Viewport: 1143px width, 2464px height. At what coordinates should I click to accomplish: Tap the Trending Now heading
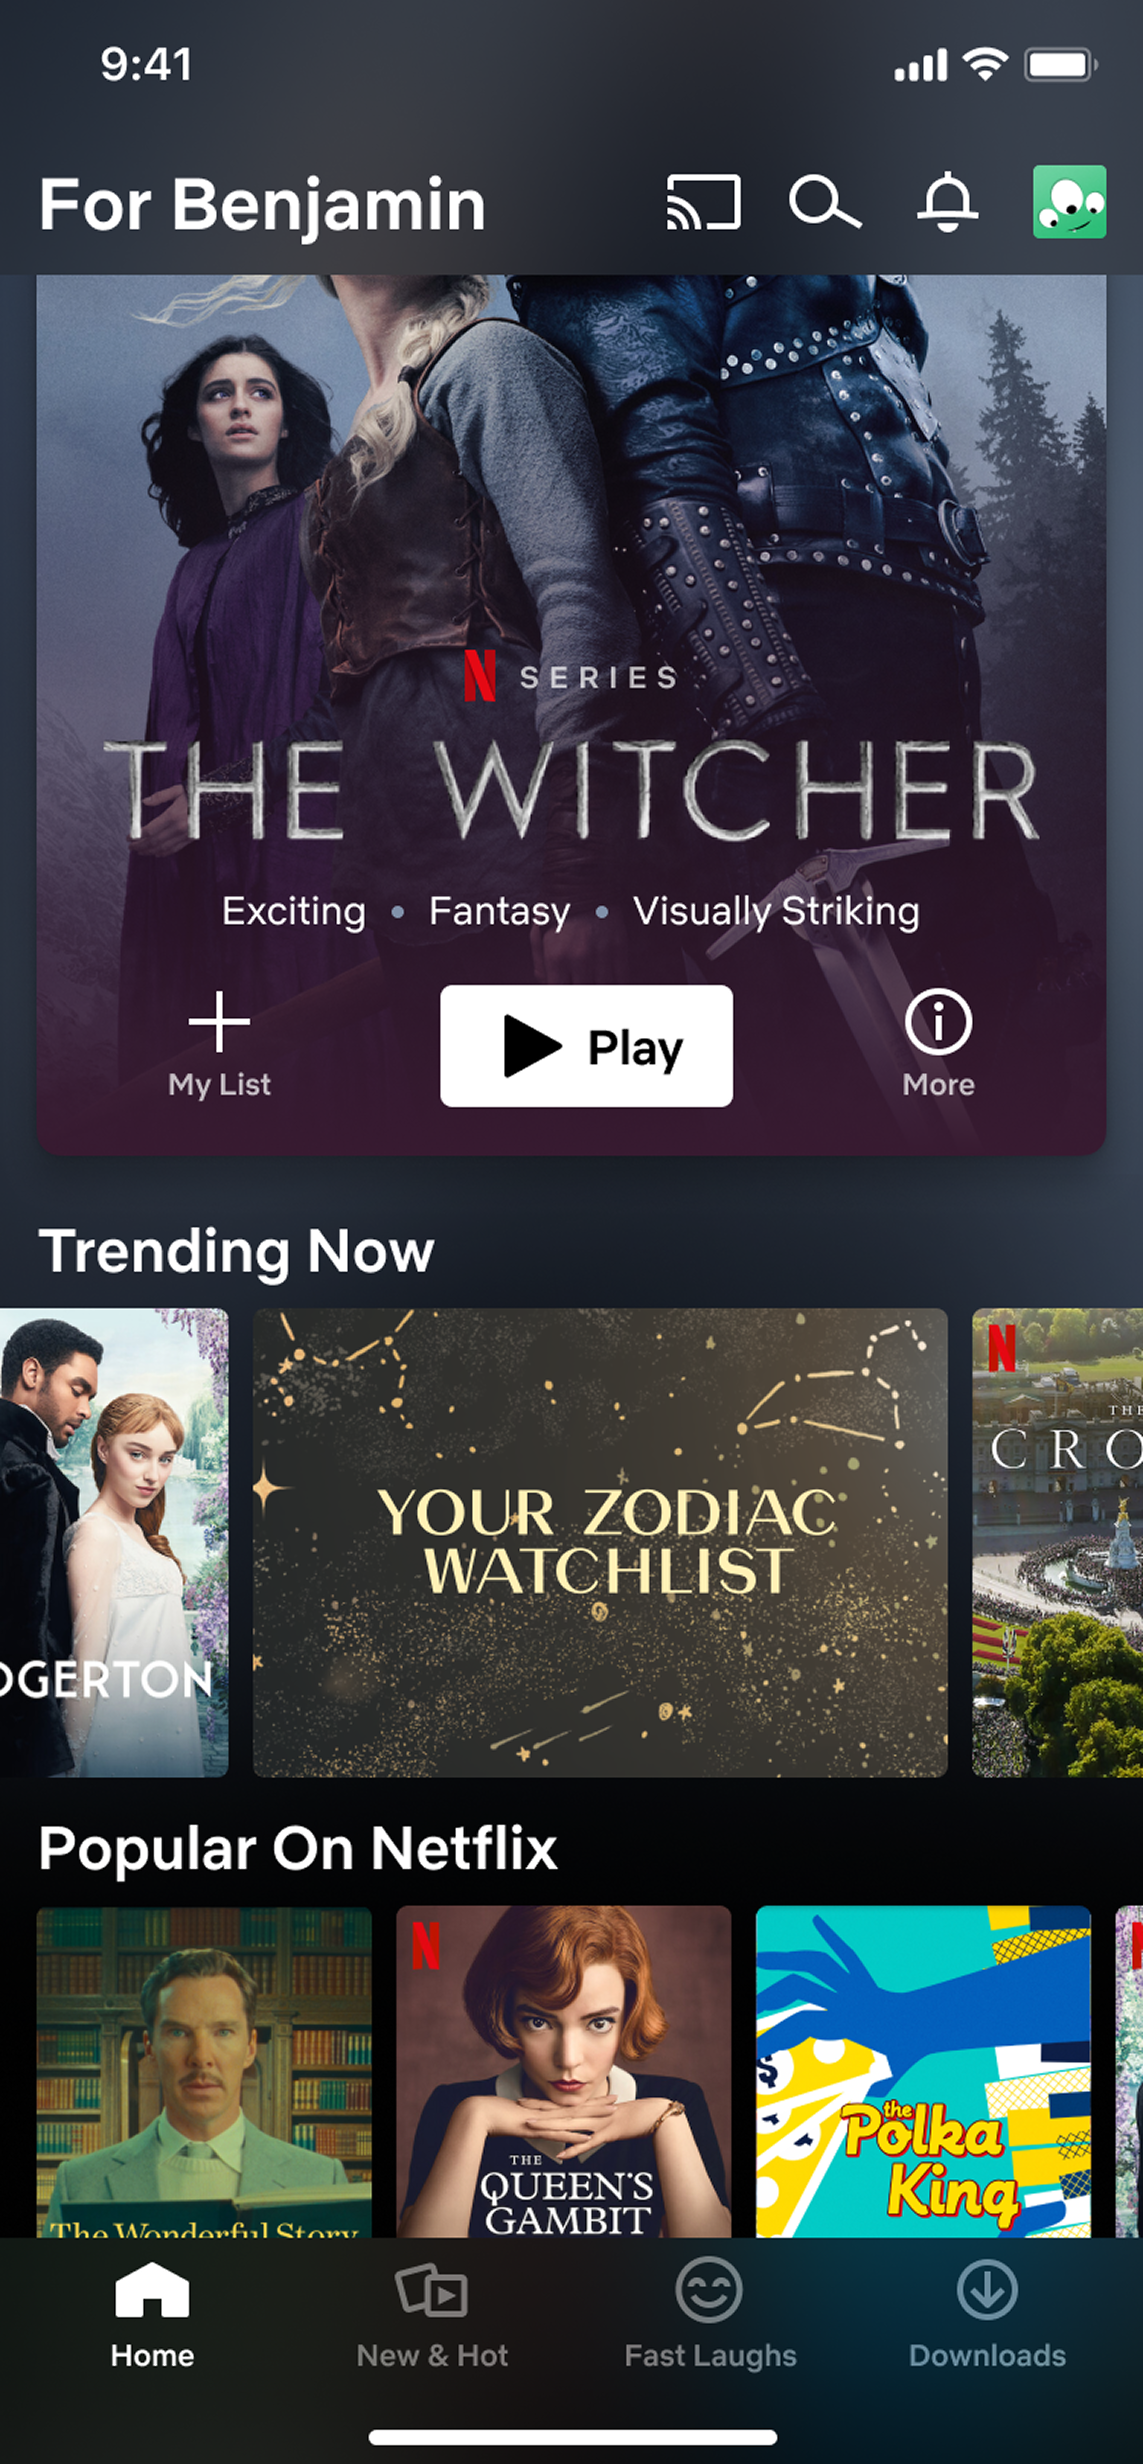tap(236, 1251)
